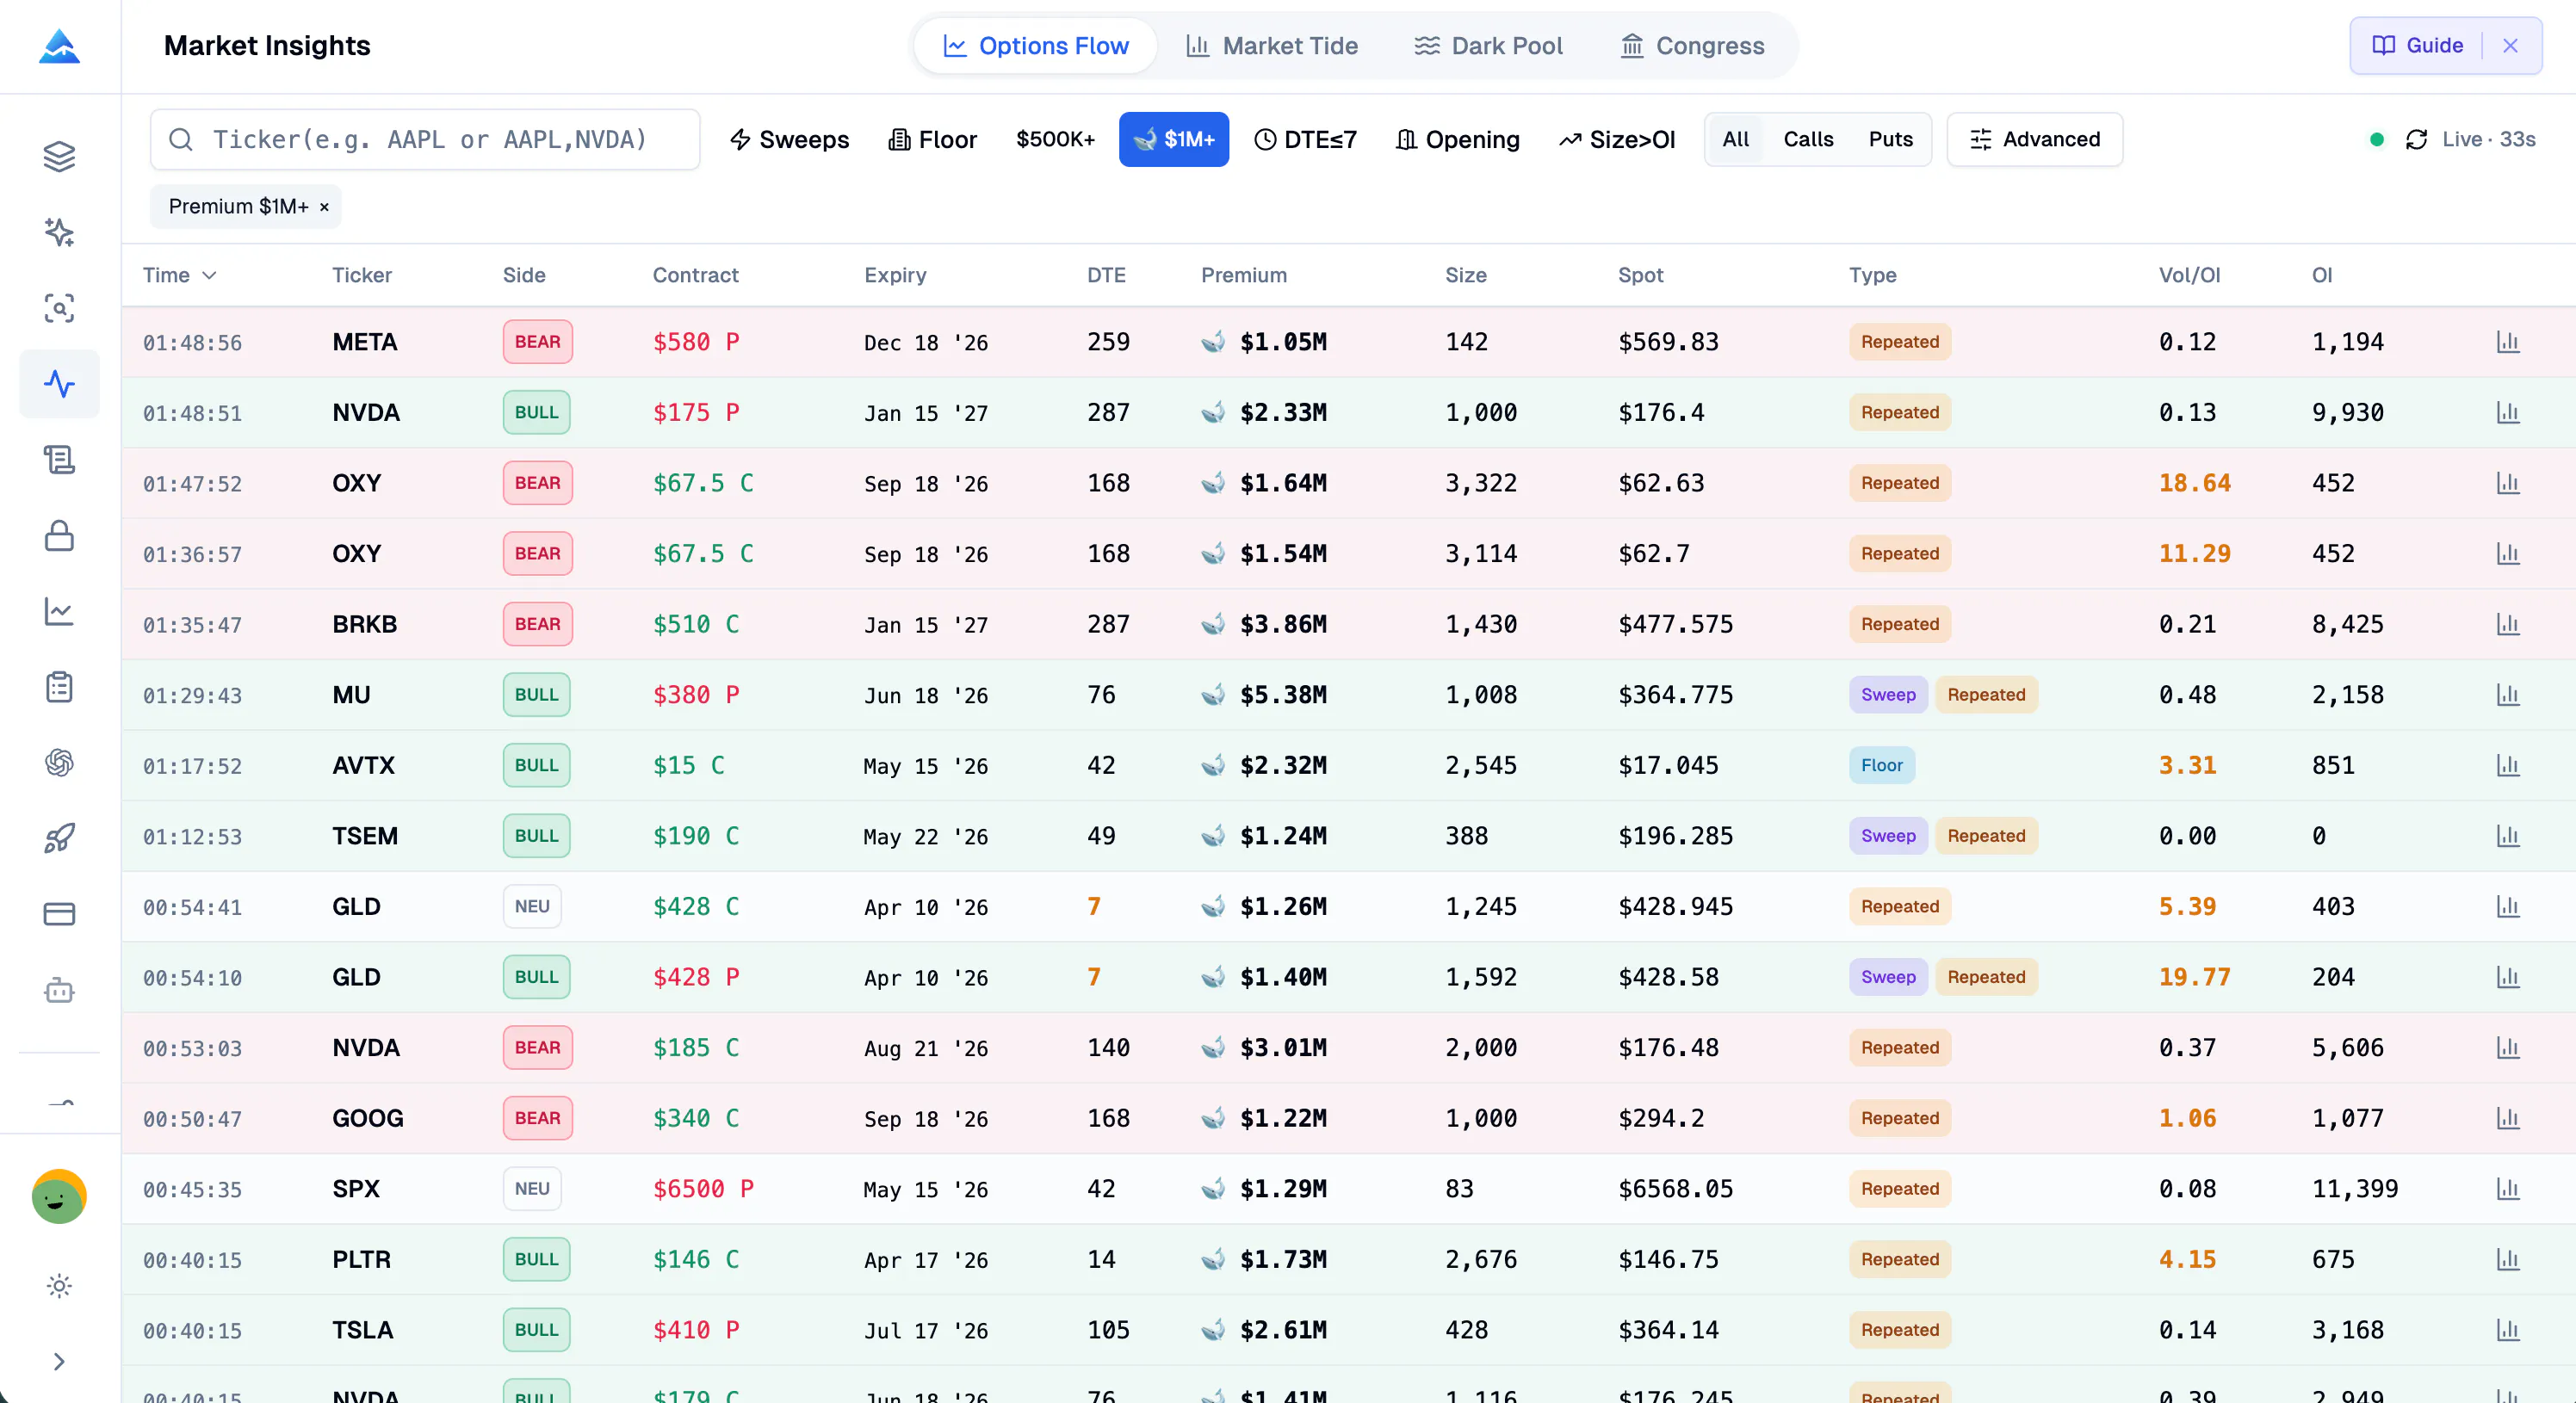2576x1403 pixels.
Task: Click the user avatar in the sidebar
Action: tap(59, 1196)
